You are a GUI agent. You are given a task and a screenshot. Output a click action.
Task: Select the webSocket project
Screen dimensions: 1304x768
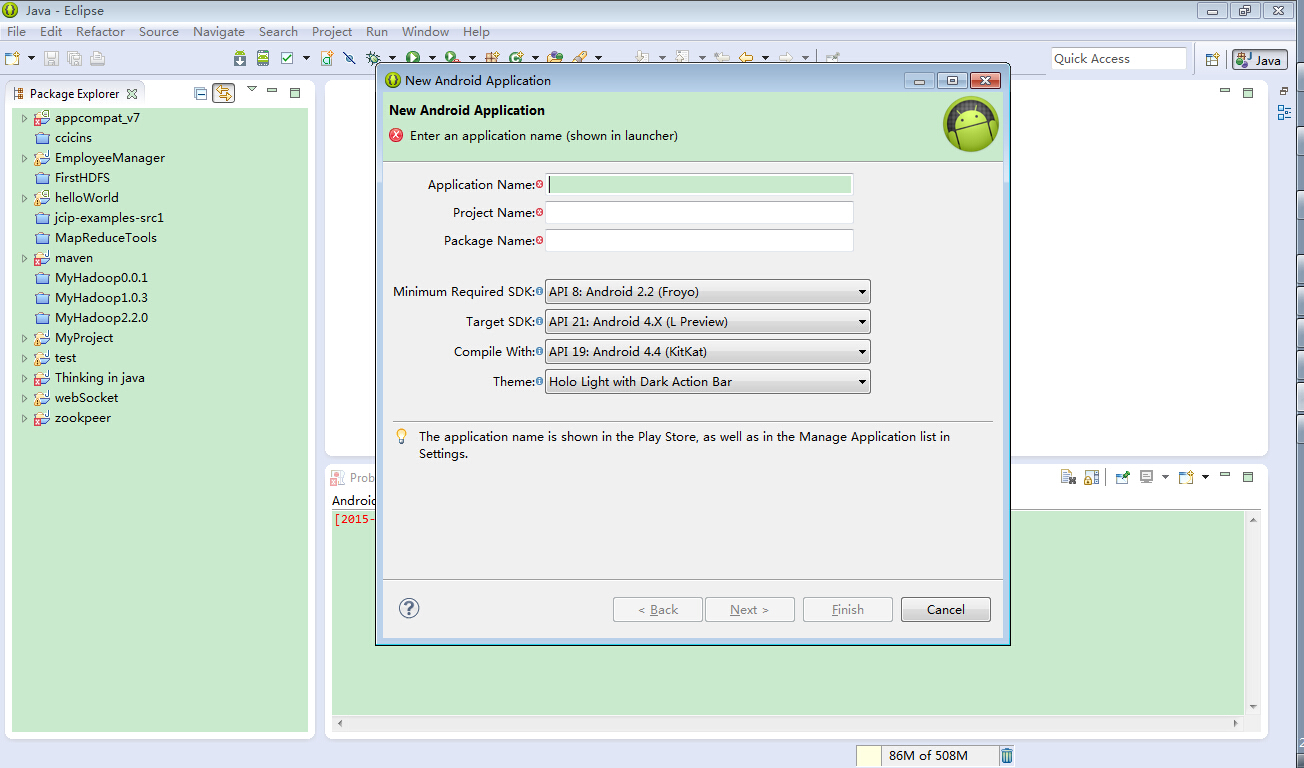click(86, 398)
